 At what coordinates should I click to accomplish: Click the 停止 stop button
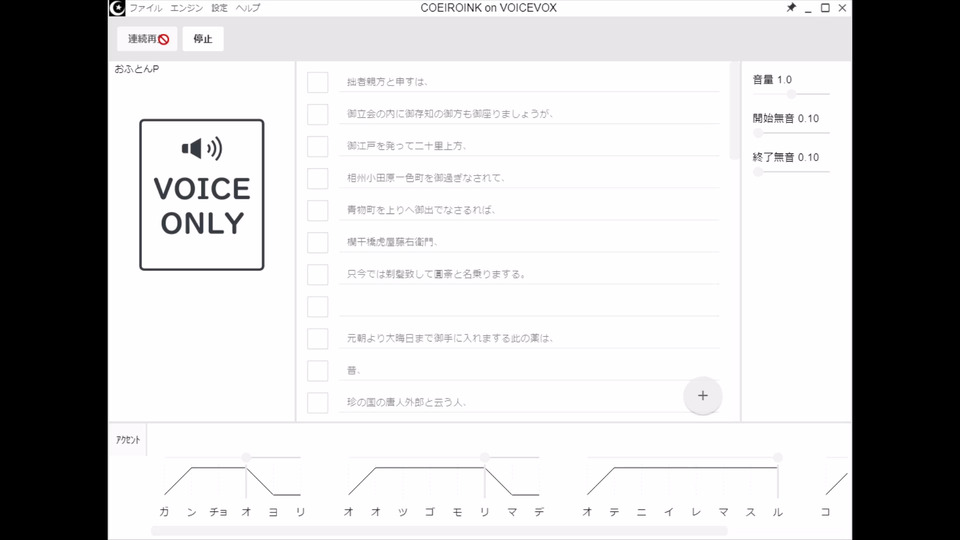[x=203, y=39]
